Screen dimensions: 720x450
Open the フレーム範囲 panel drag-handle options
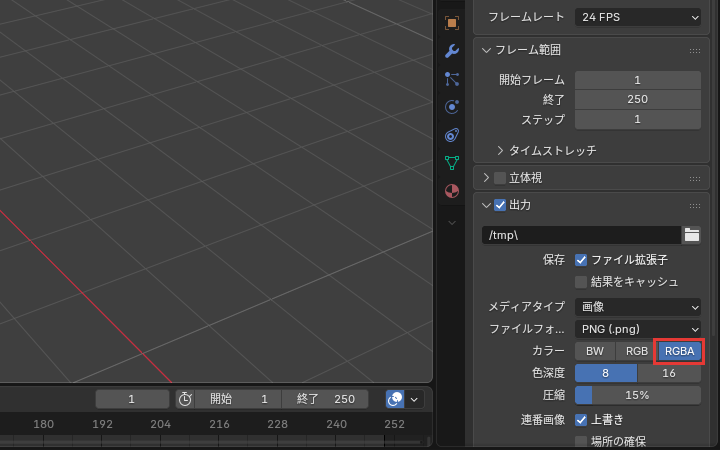pos(695,51)
